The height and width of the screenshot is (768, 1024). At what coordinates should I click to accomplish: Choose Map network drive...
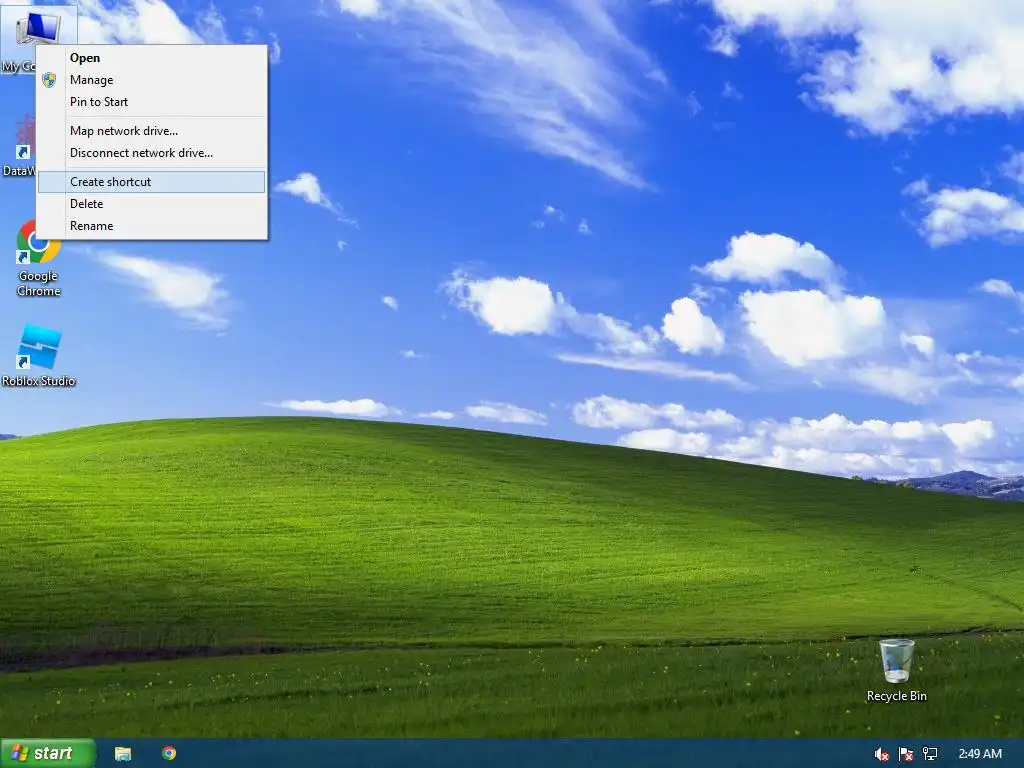(x=152, y=131)
